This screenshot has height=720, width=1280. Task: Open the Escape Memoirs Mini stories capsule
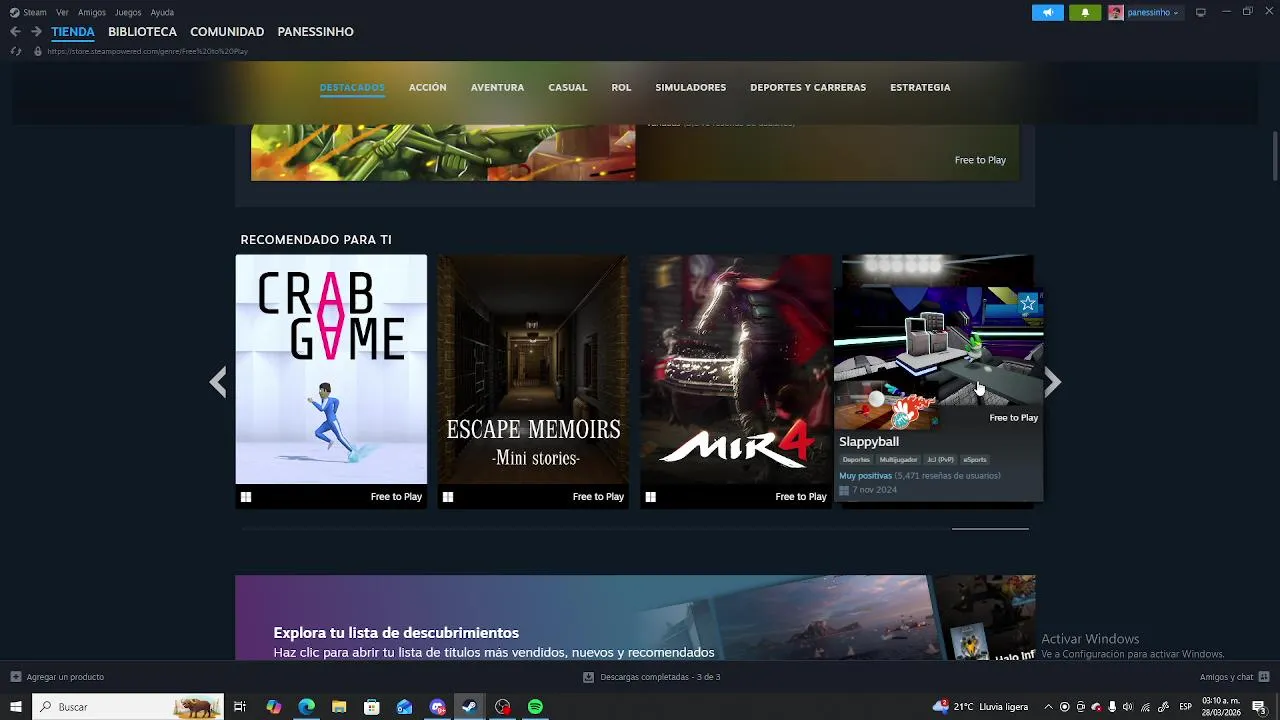tap(533, 369)
